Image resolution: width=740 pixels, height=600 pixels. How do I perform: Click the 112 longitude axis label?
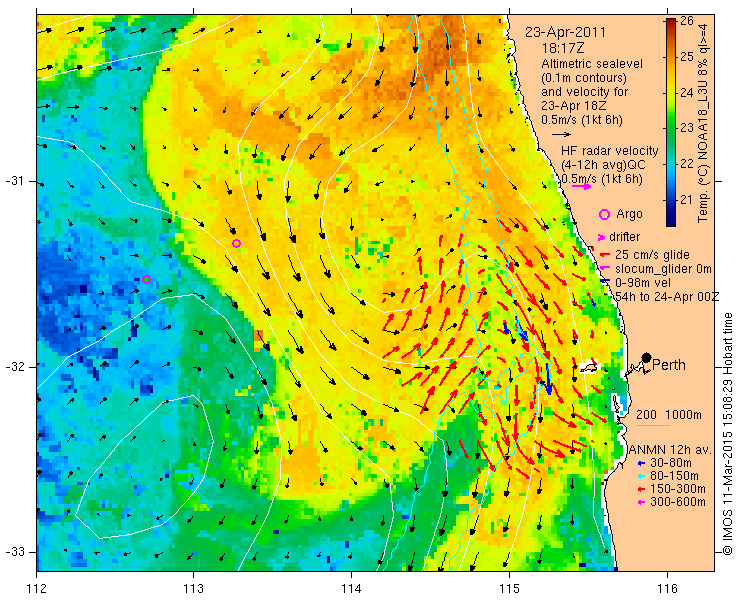pos(36,589)
